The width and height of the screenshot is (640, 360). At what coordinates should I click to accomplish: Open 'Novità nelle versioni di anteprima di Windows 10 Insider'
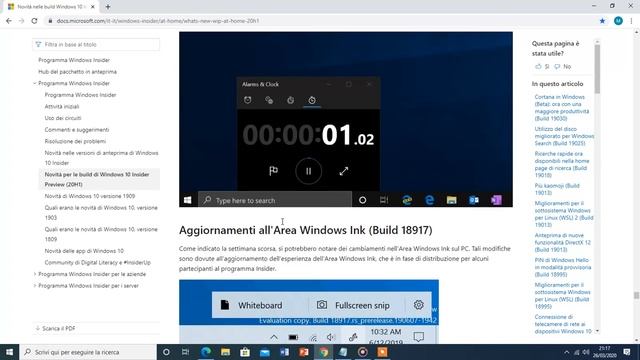pos(102,158)
